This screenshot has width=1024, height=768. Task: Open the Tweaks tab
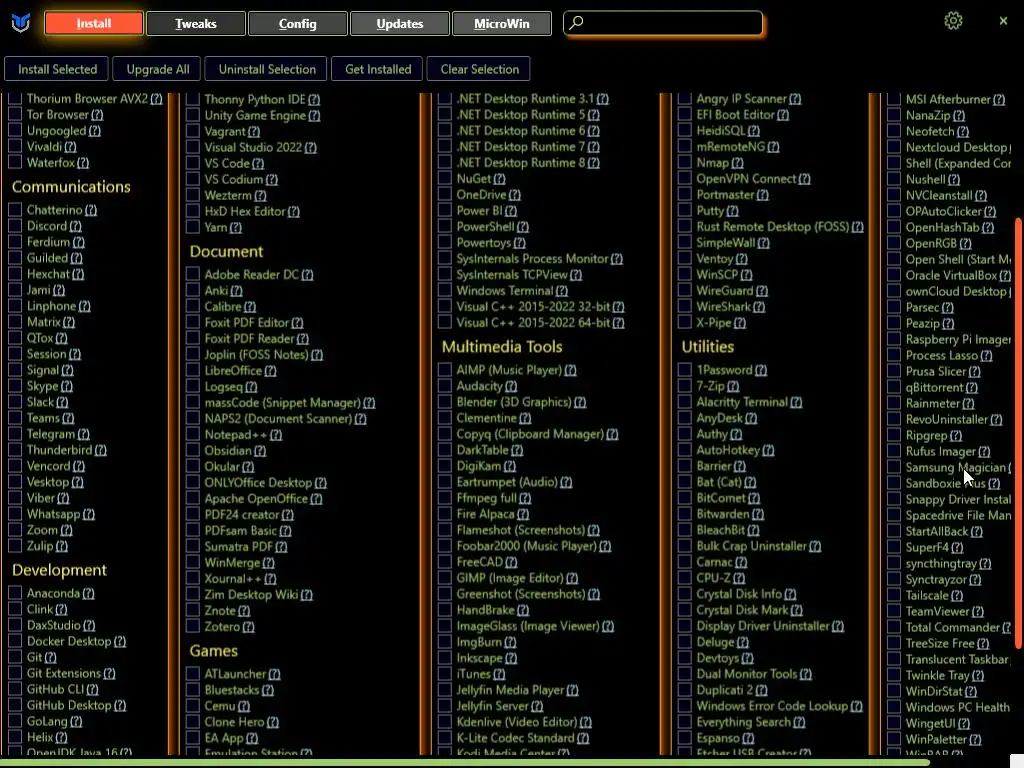coord(195,24)
